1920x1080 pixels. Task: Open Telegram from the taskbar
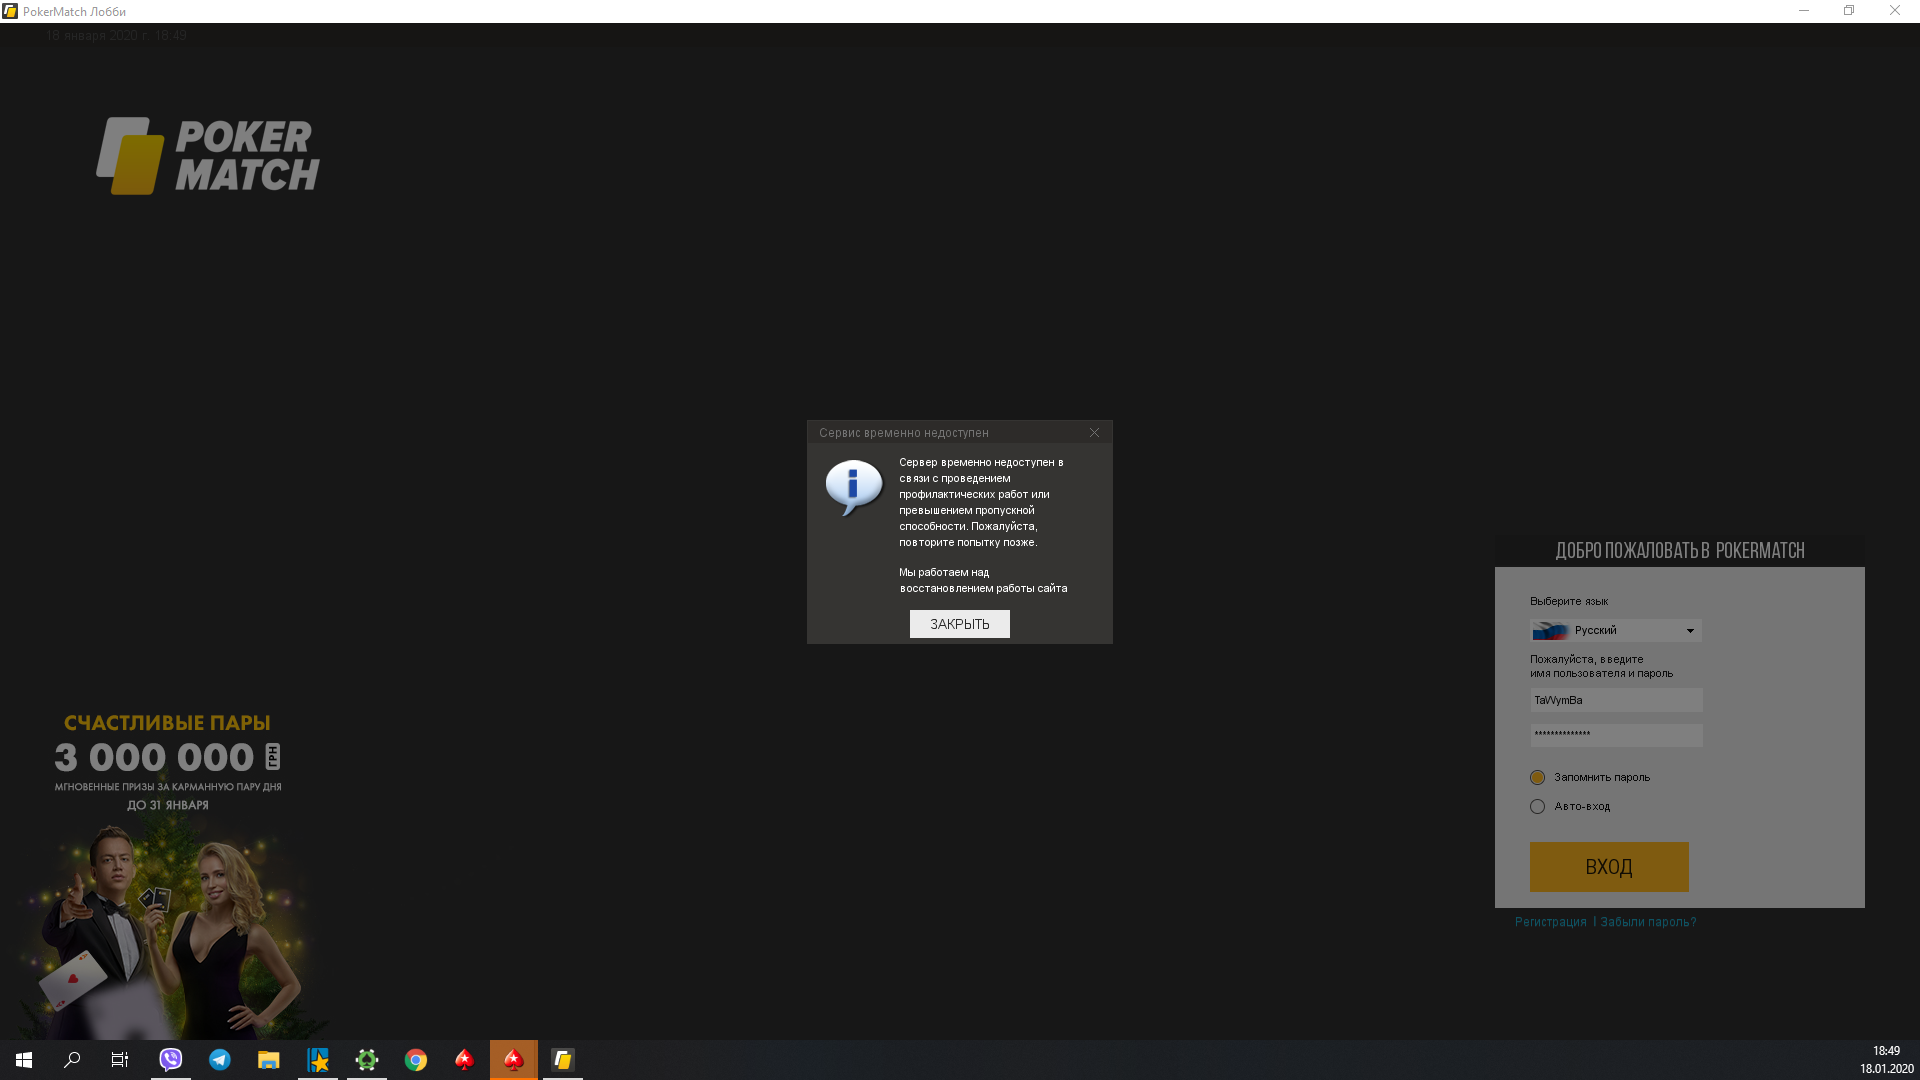click(x=220, y=1060)
